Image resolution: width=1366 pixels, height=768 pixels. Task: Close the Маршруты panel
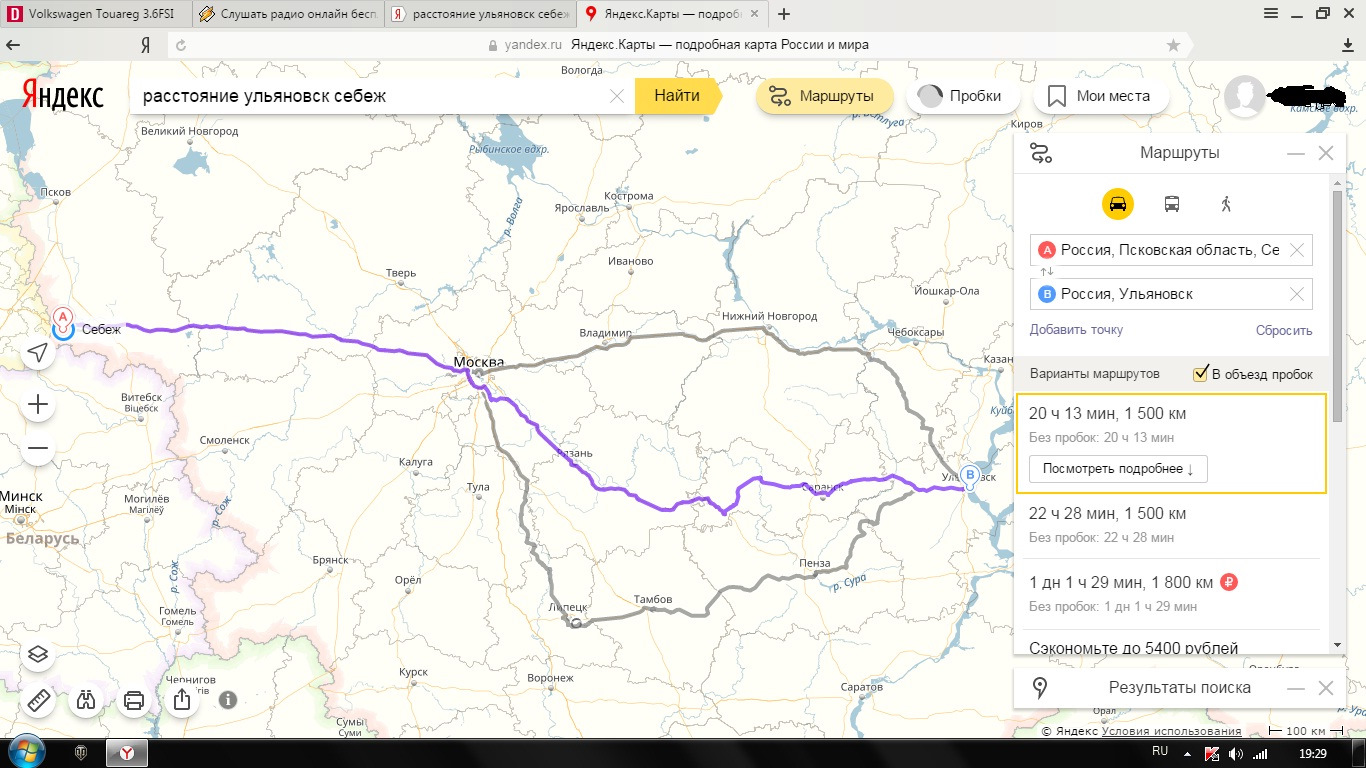coord(1326,154)
